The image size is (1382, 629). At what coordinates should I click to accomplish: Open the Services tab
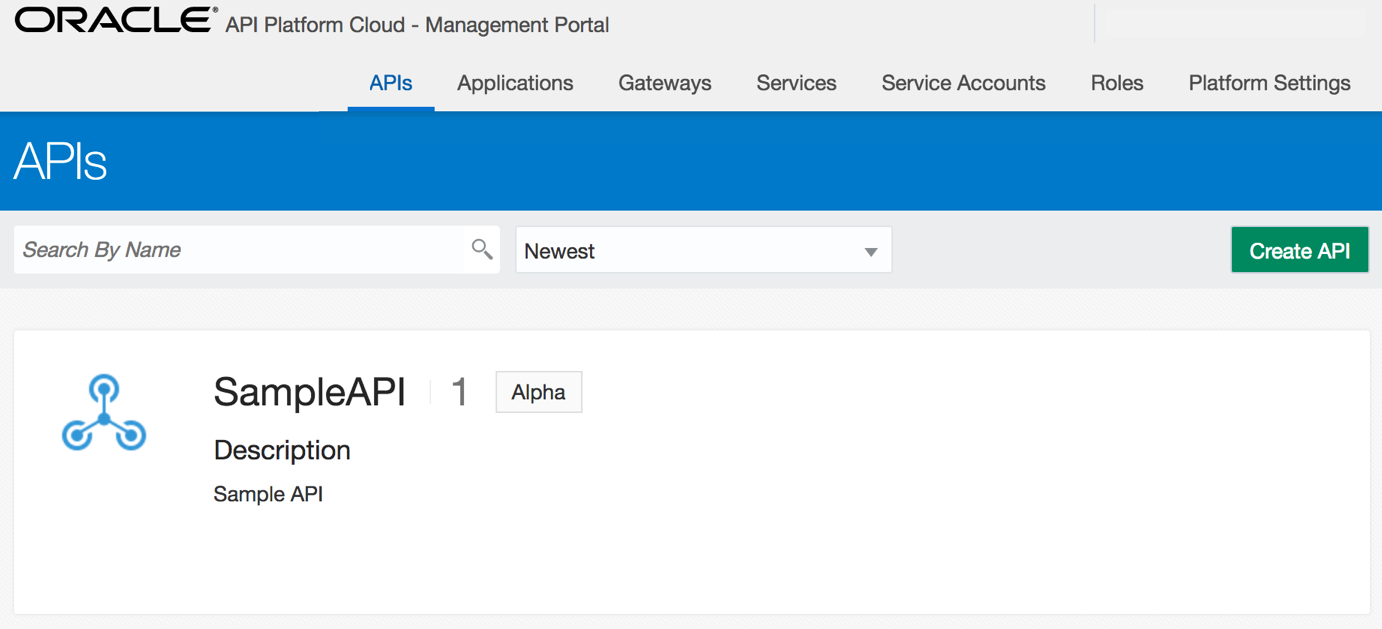click(796, 83)
